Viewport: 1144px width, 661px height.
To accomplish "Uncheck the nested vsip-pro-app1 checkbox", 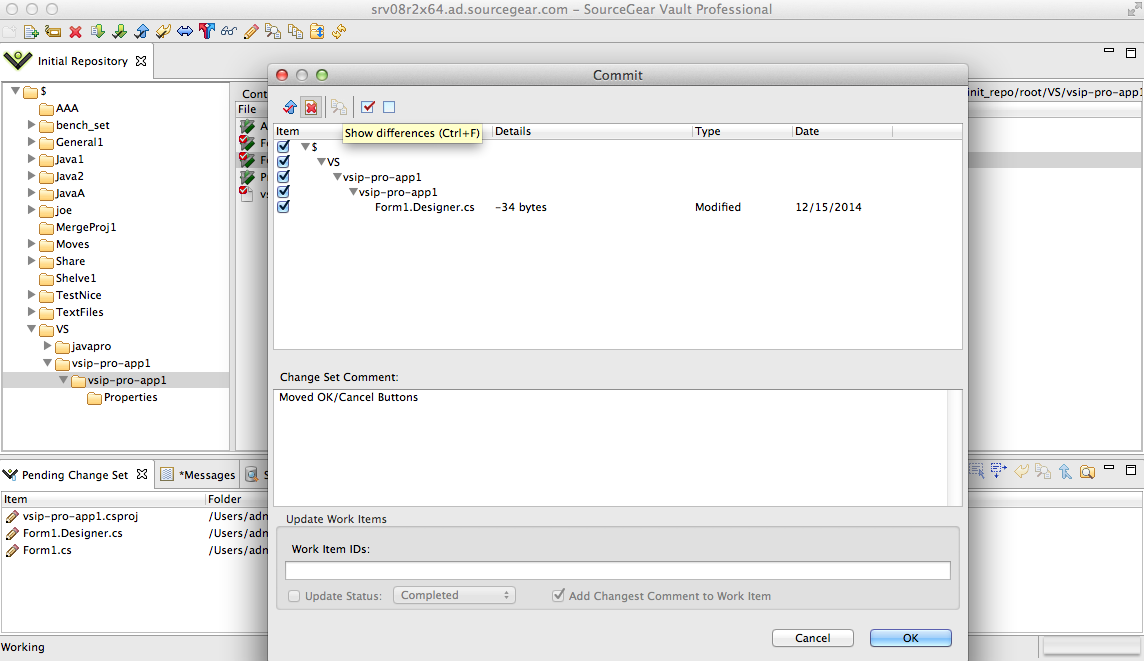I will (284, 192).
